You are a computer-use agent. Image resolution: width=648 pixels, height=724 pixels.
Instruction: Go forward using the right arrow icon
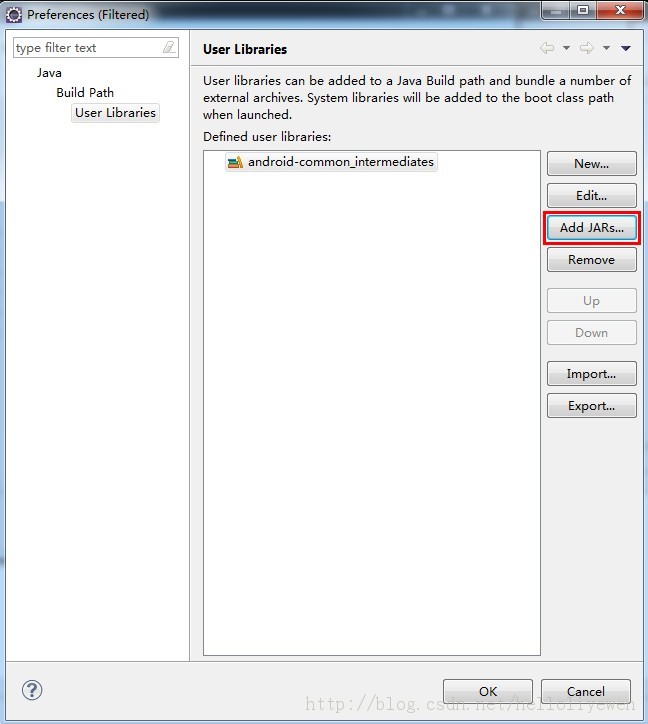tap(587, 48)
